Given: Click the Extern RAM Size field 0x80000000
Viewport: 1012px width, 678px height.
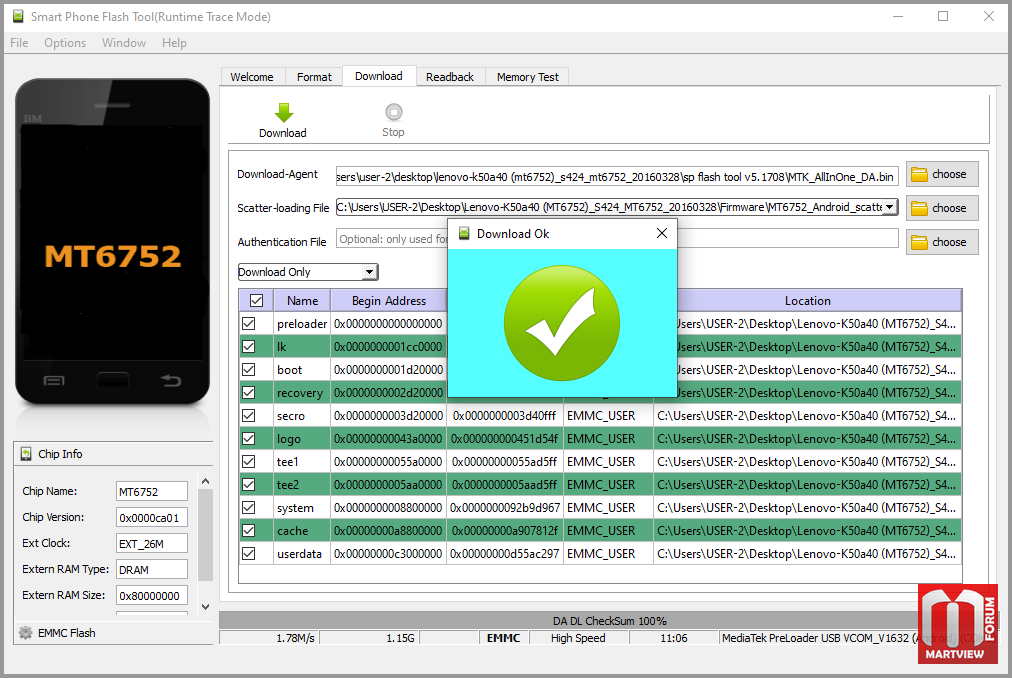Looking at the screenshot, I should 152,595.
